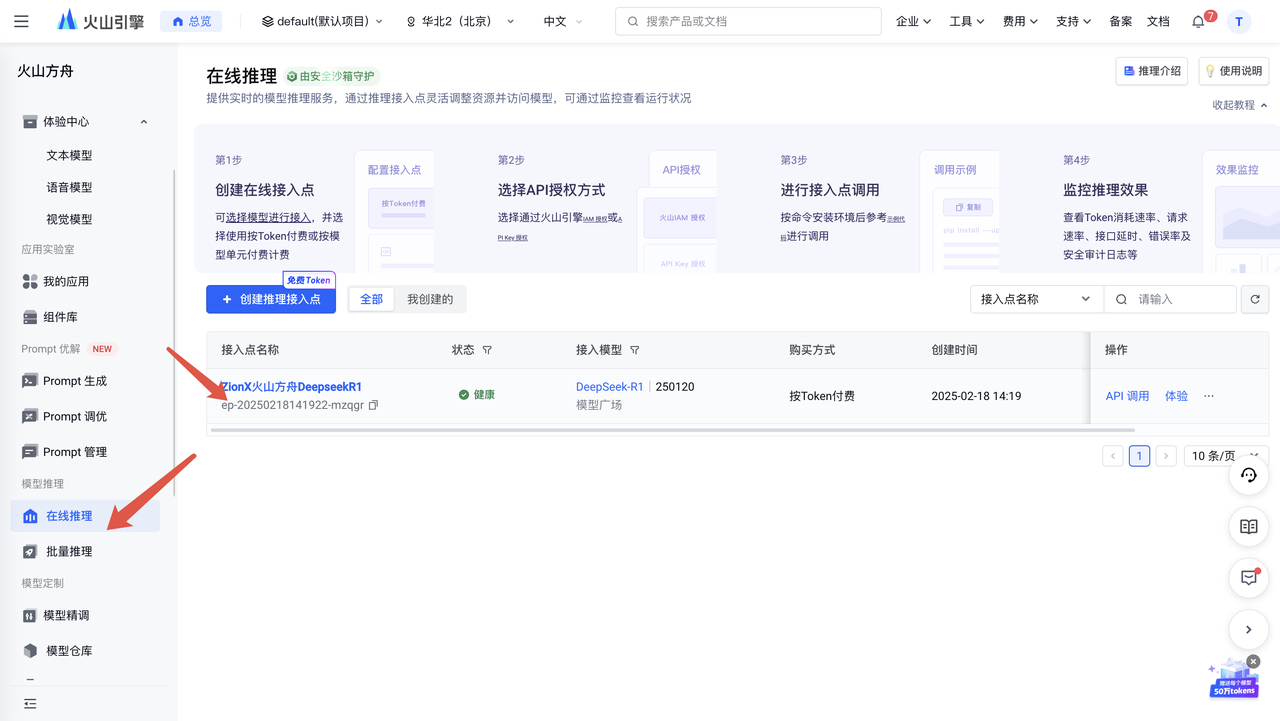1280x721 pixels.
Task: Open the 企业 top menu
Action: click(913, 21)
